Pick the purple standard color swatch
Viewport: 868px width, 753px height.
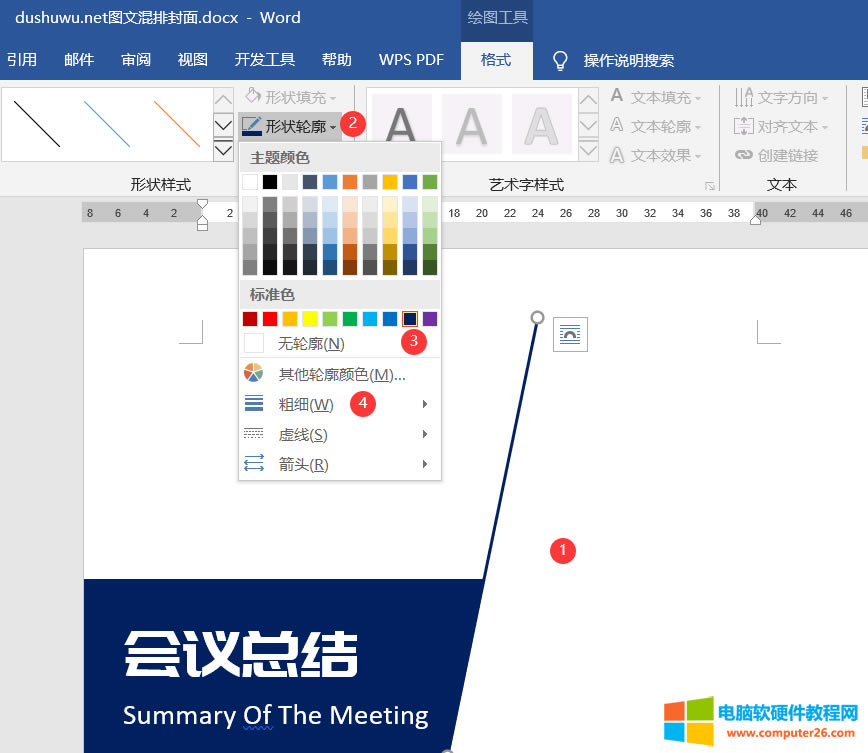(x=430, y=319)
